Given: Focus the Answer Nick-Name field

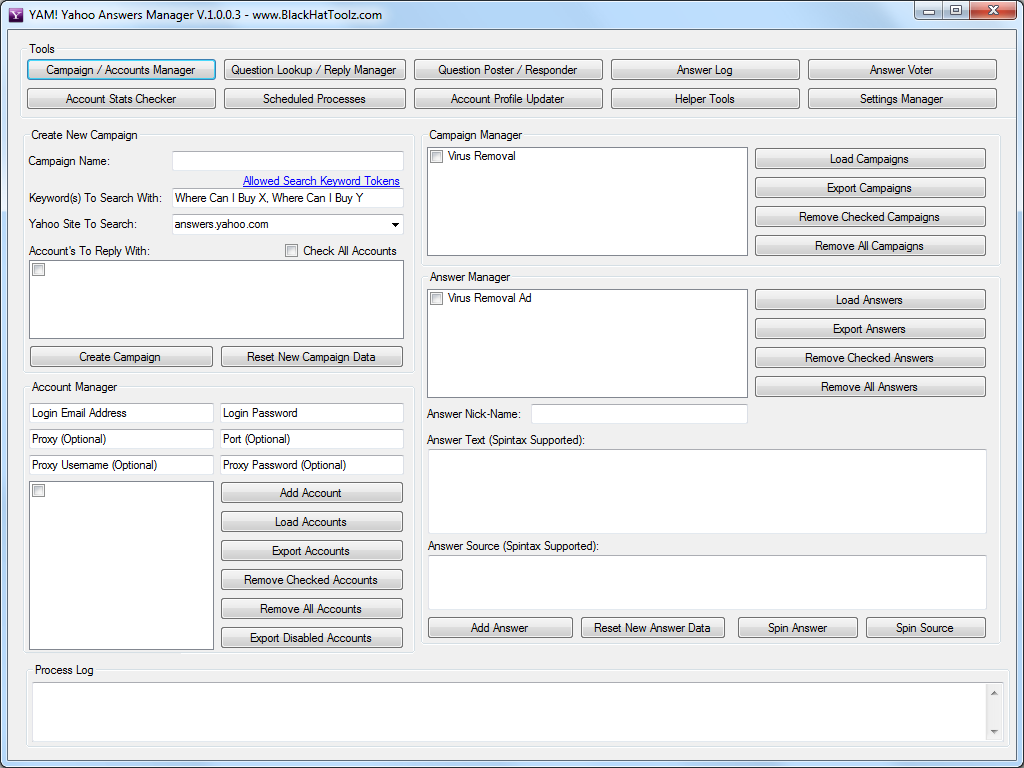Looking at the screenshot, I should [639, 414].
